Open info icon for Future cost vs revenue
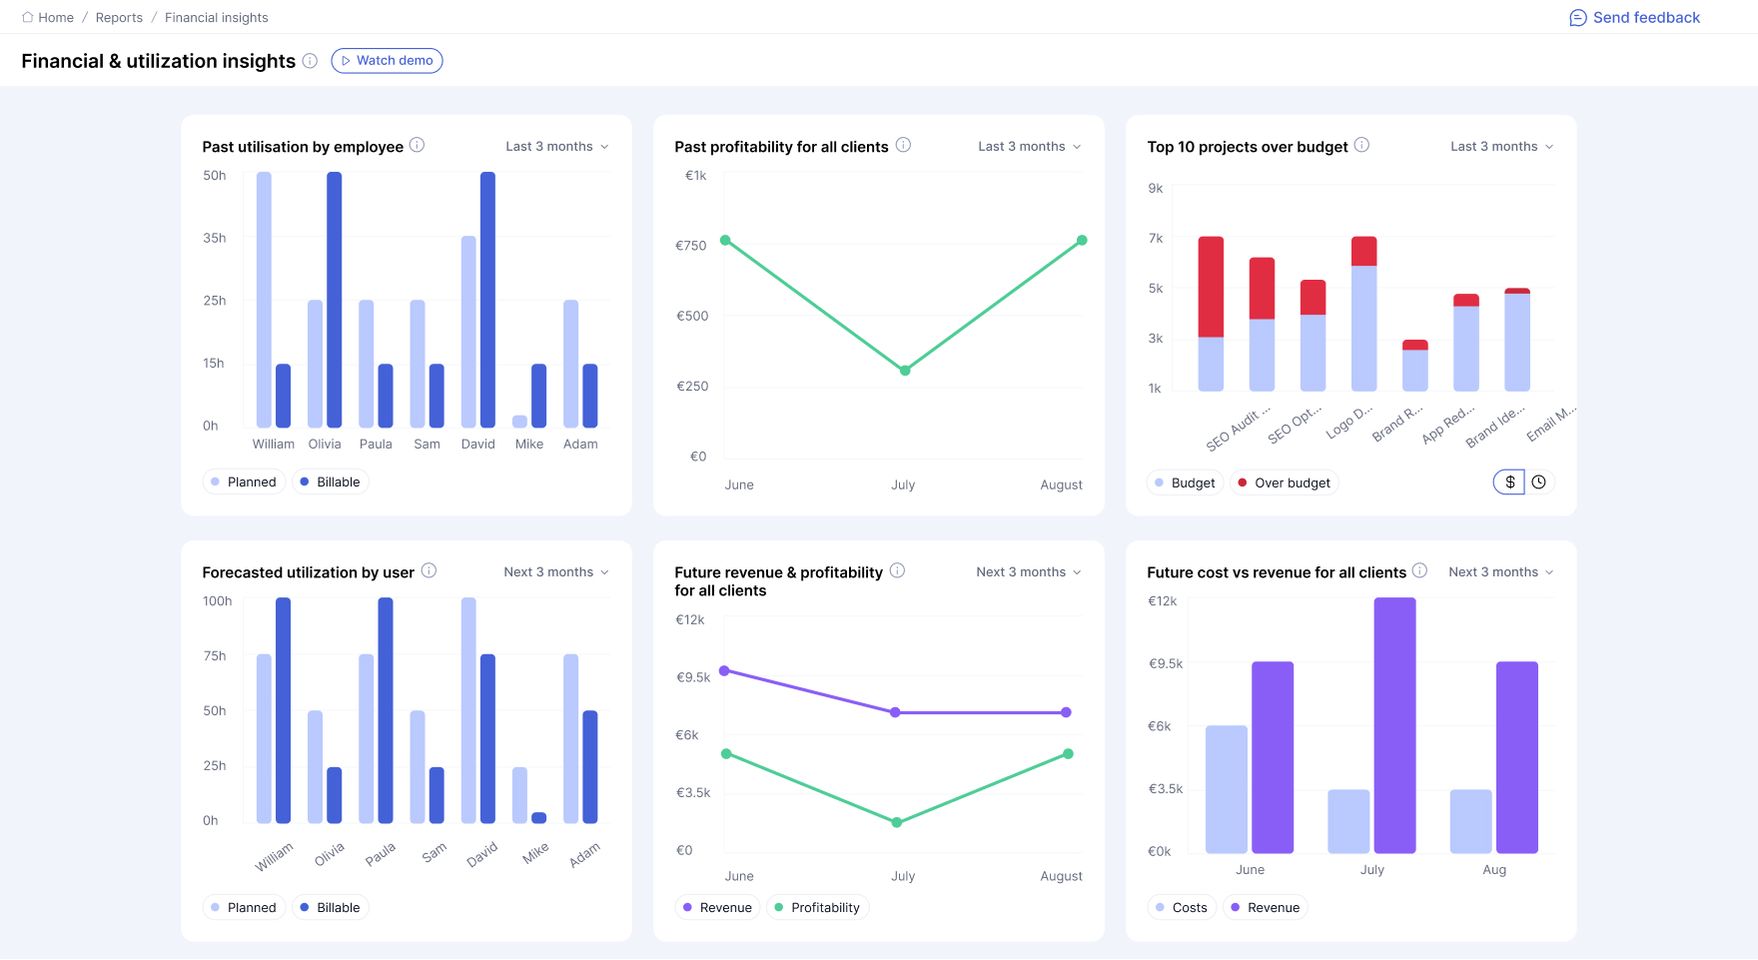 [x=1420, y=571]
